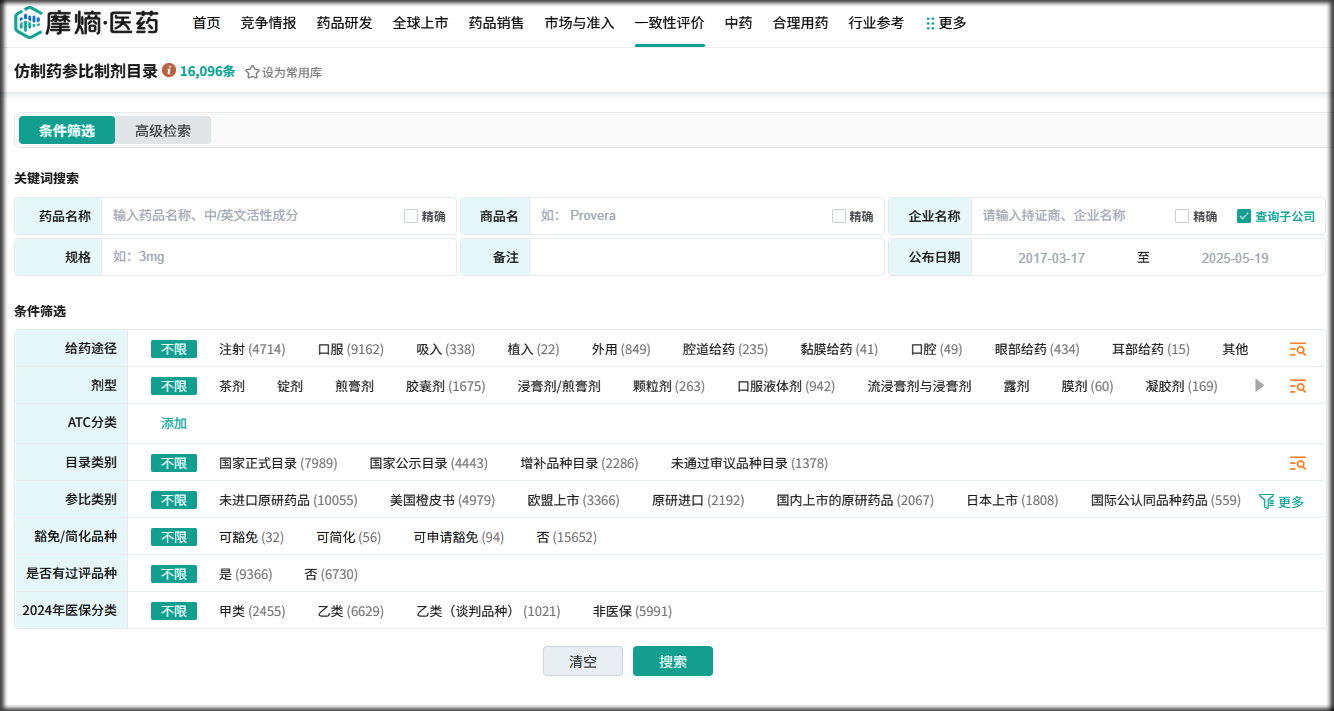Open the 公布日期 end date picker
The width and height of the screenshot is (1334, 711).
click(1234, 258)
